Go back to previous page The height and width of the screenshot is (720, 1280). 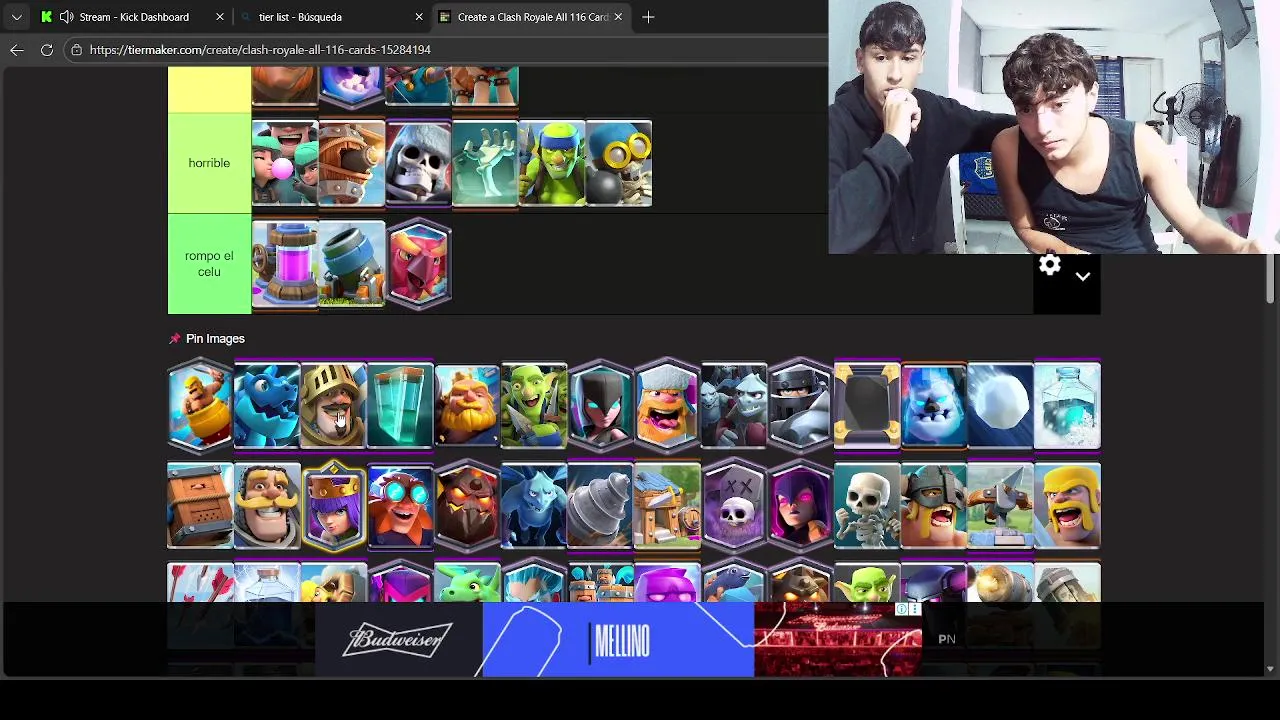[16, 49]
